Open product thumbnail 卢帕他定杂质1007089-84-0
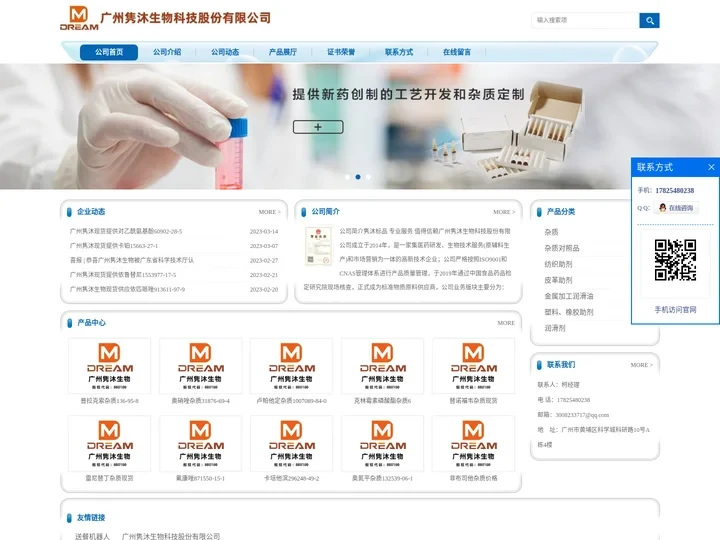 291,366
